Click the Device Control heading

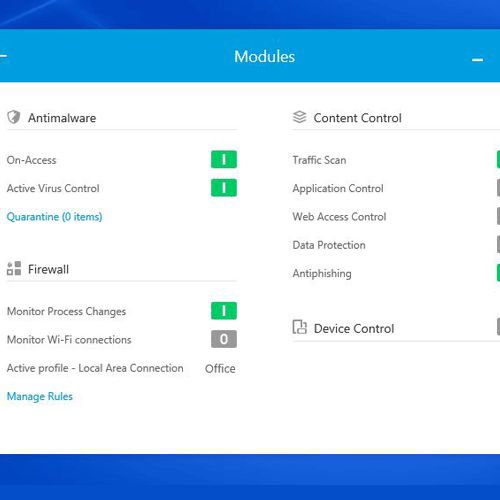(x=354, y=329)
